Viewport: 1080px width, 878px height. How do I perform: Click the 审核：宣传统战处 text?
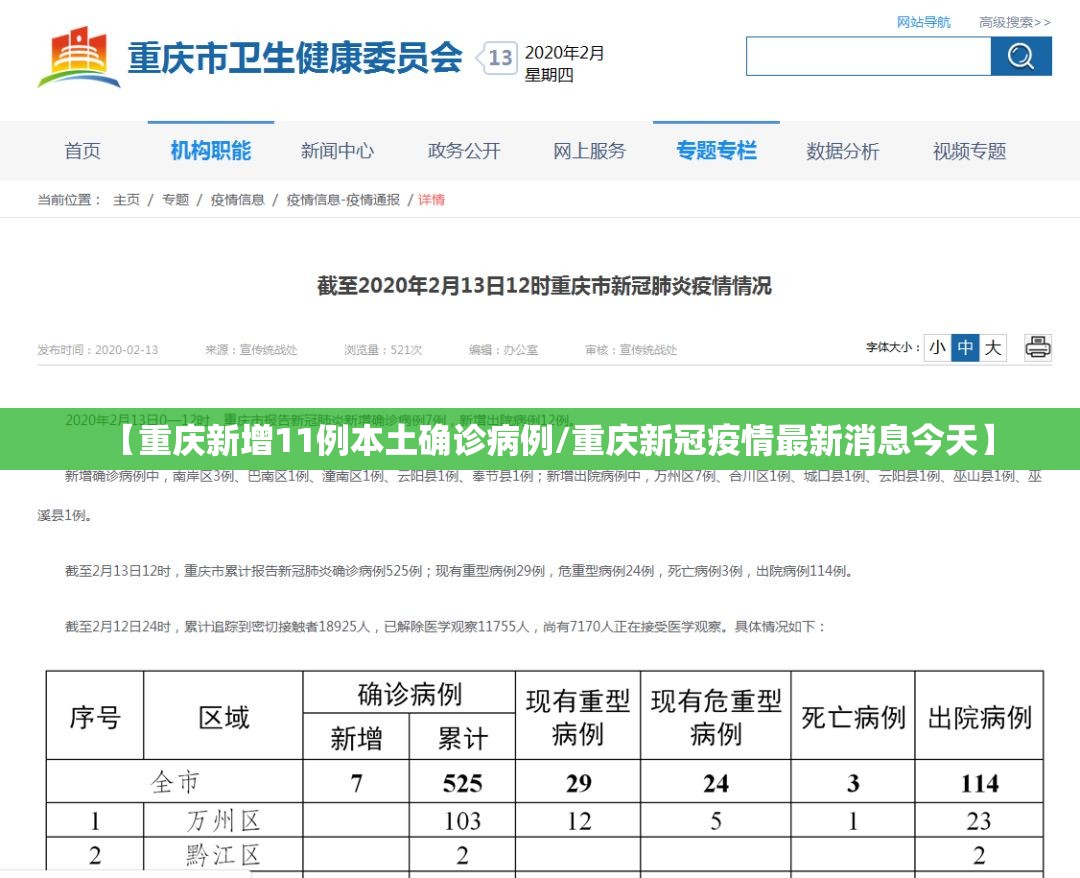coord(631,350)
